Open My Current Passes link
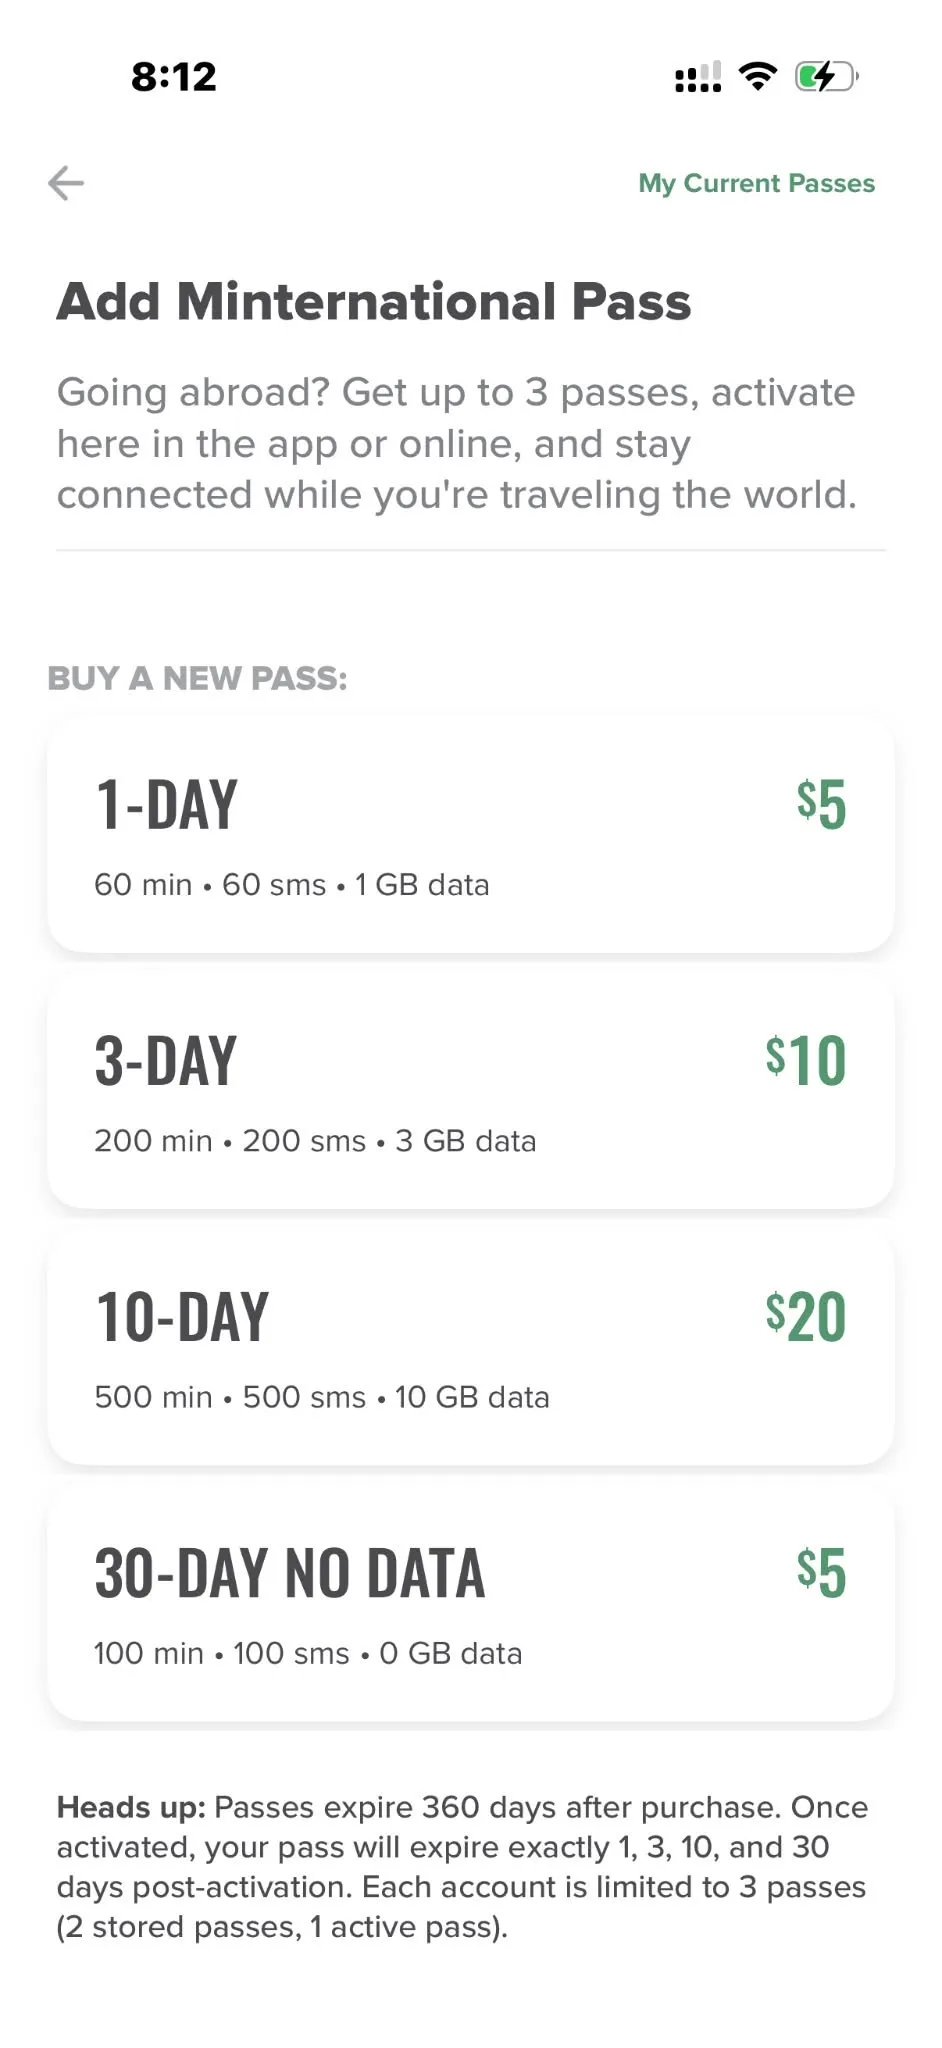The image size is (942, 2048). tap(756, 183)
